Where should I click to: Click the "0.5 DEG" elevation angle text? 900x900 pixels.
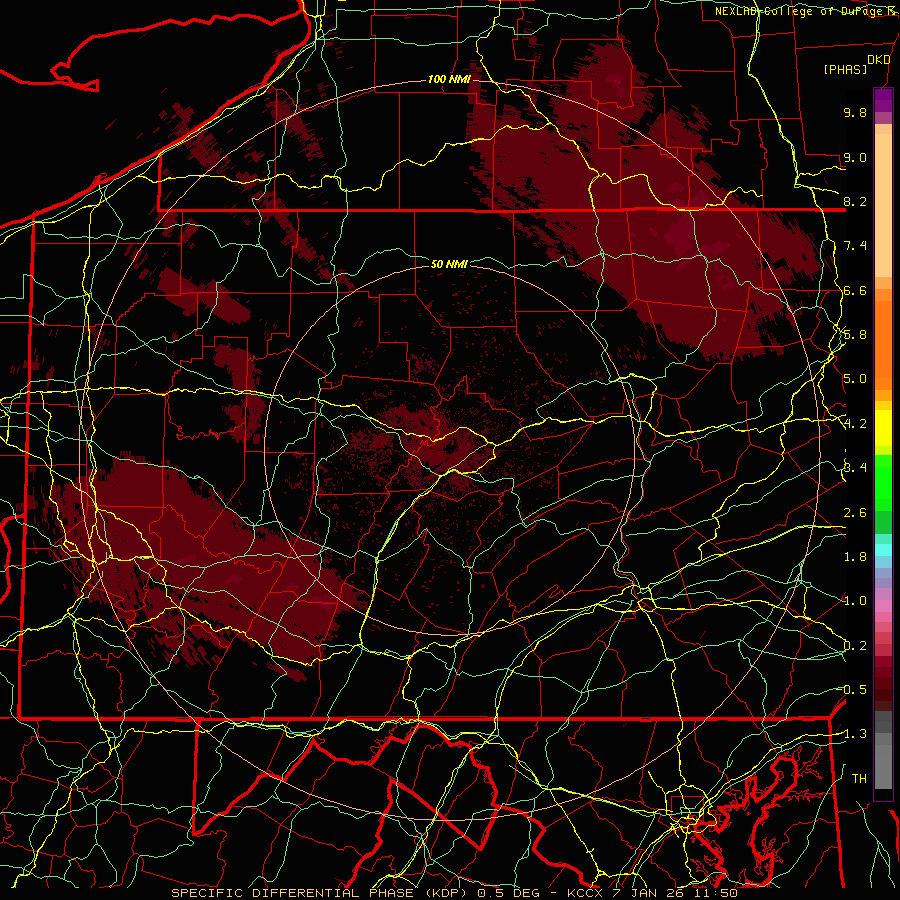(x=509, y=893)
